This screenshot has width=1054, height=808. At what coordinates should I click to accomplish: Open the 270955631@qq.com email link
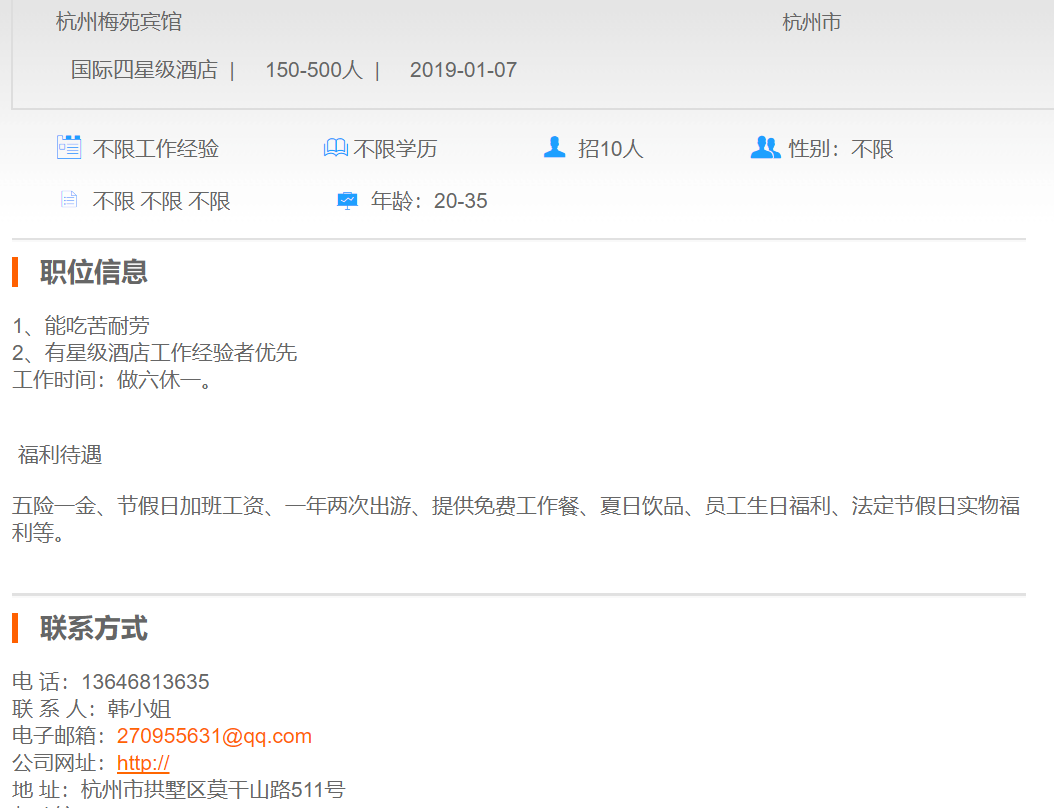tap(214, 736)
